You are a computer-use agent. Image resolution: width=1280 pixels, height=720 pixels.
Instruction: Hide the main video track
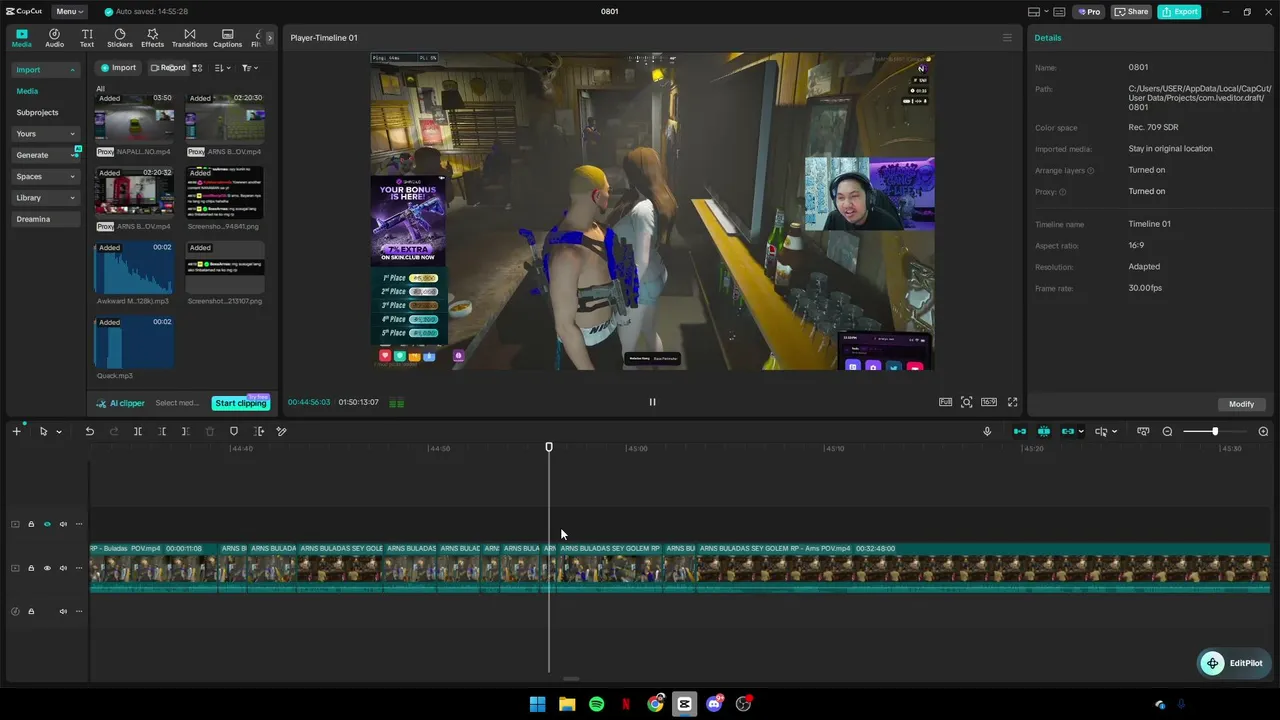(47, 568)
